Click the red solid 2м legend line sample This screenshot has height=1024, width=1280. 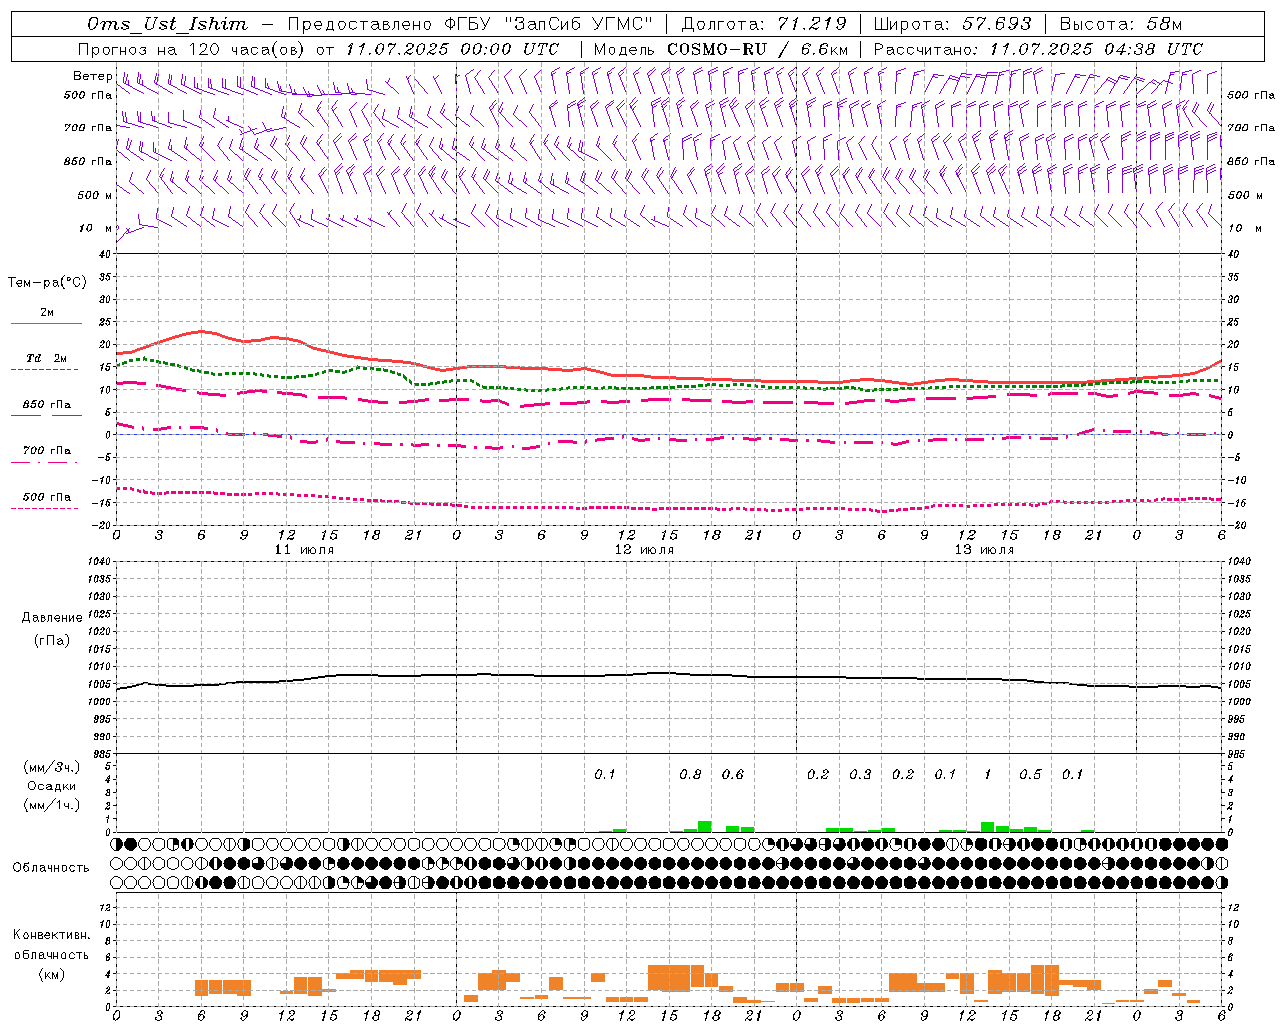pos(47,324)
